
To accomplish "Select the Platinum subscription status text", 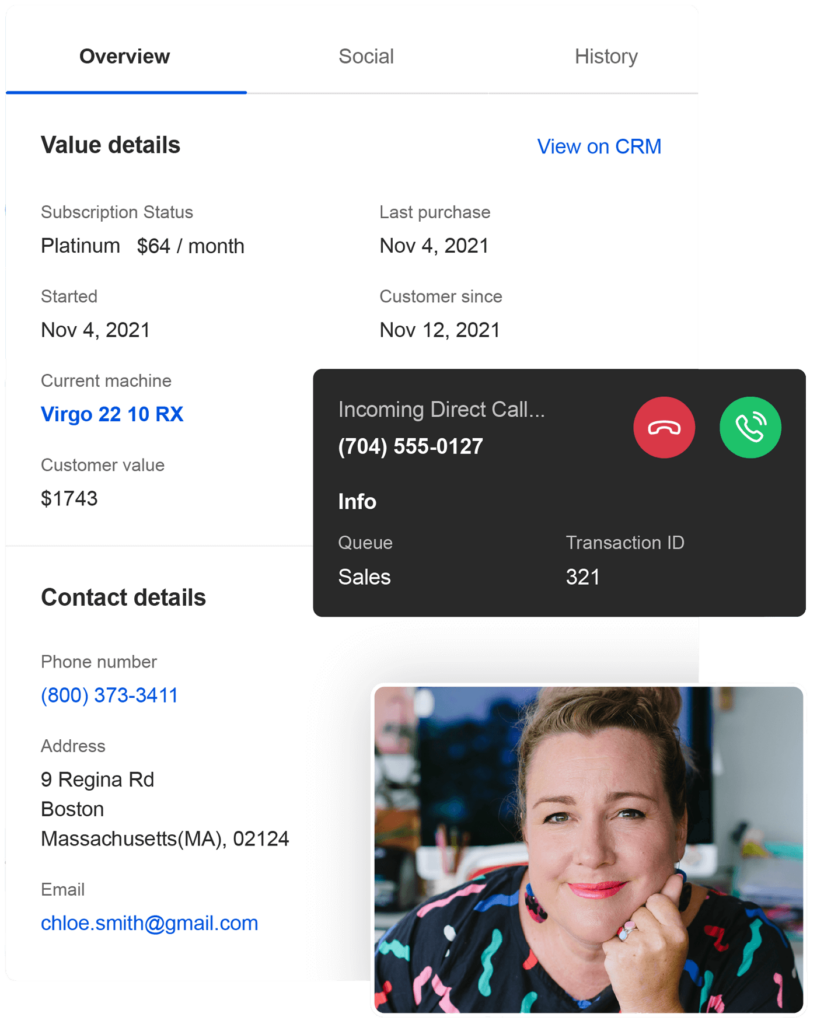I will (80, 246).
